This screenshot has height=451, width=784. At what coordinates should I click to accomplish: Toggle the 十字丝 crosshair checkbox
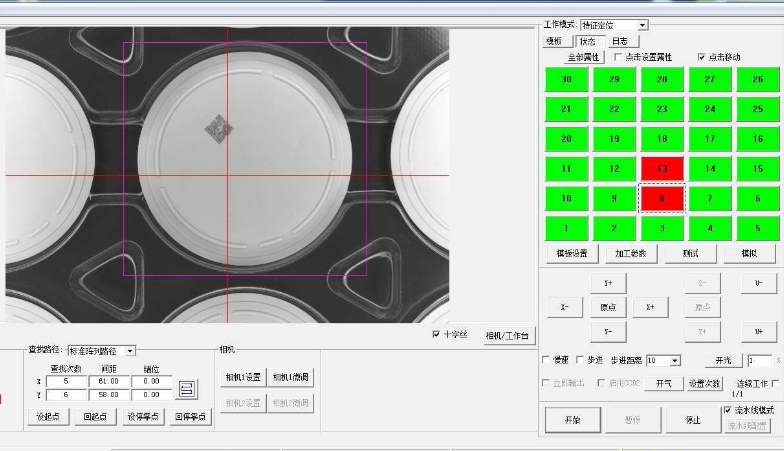(436, 334)
